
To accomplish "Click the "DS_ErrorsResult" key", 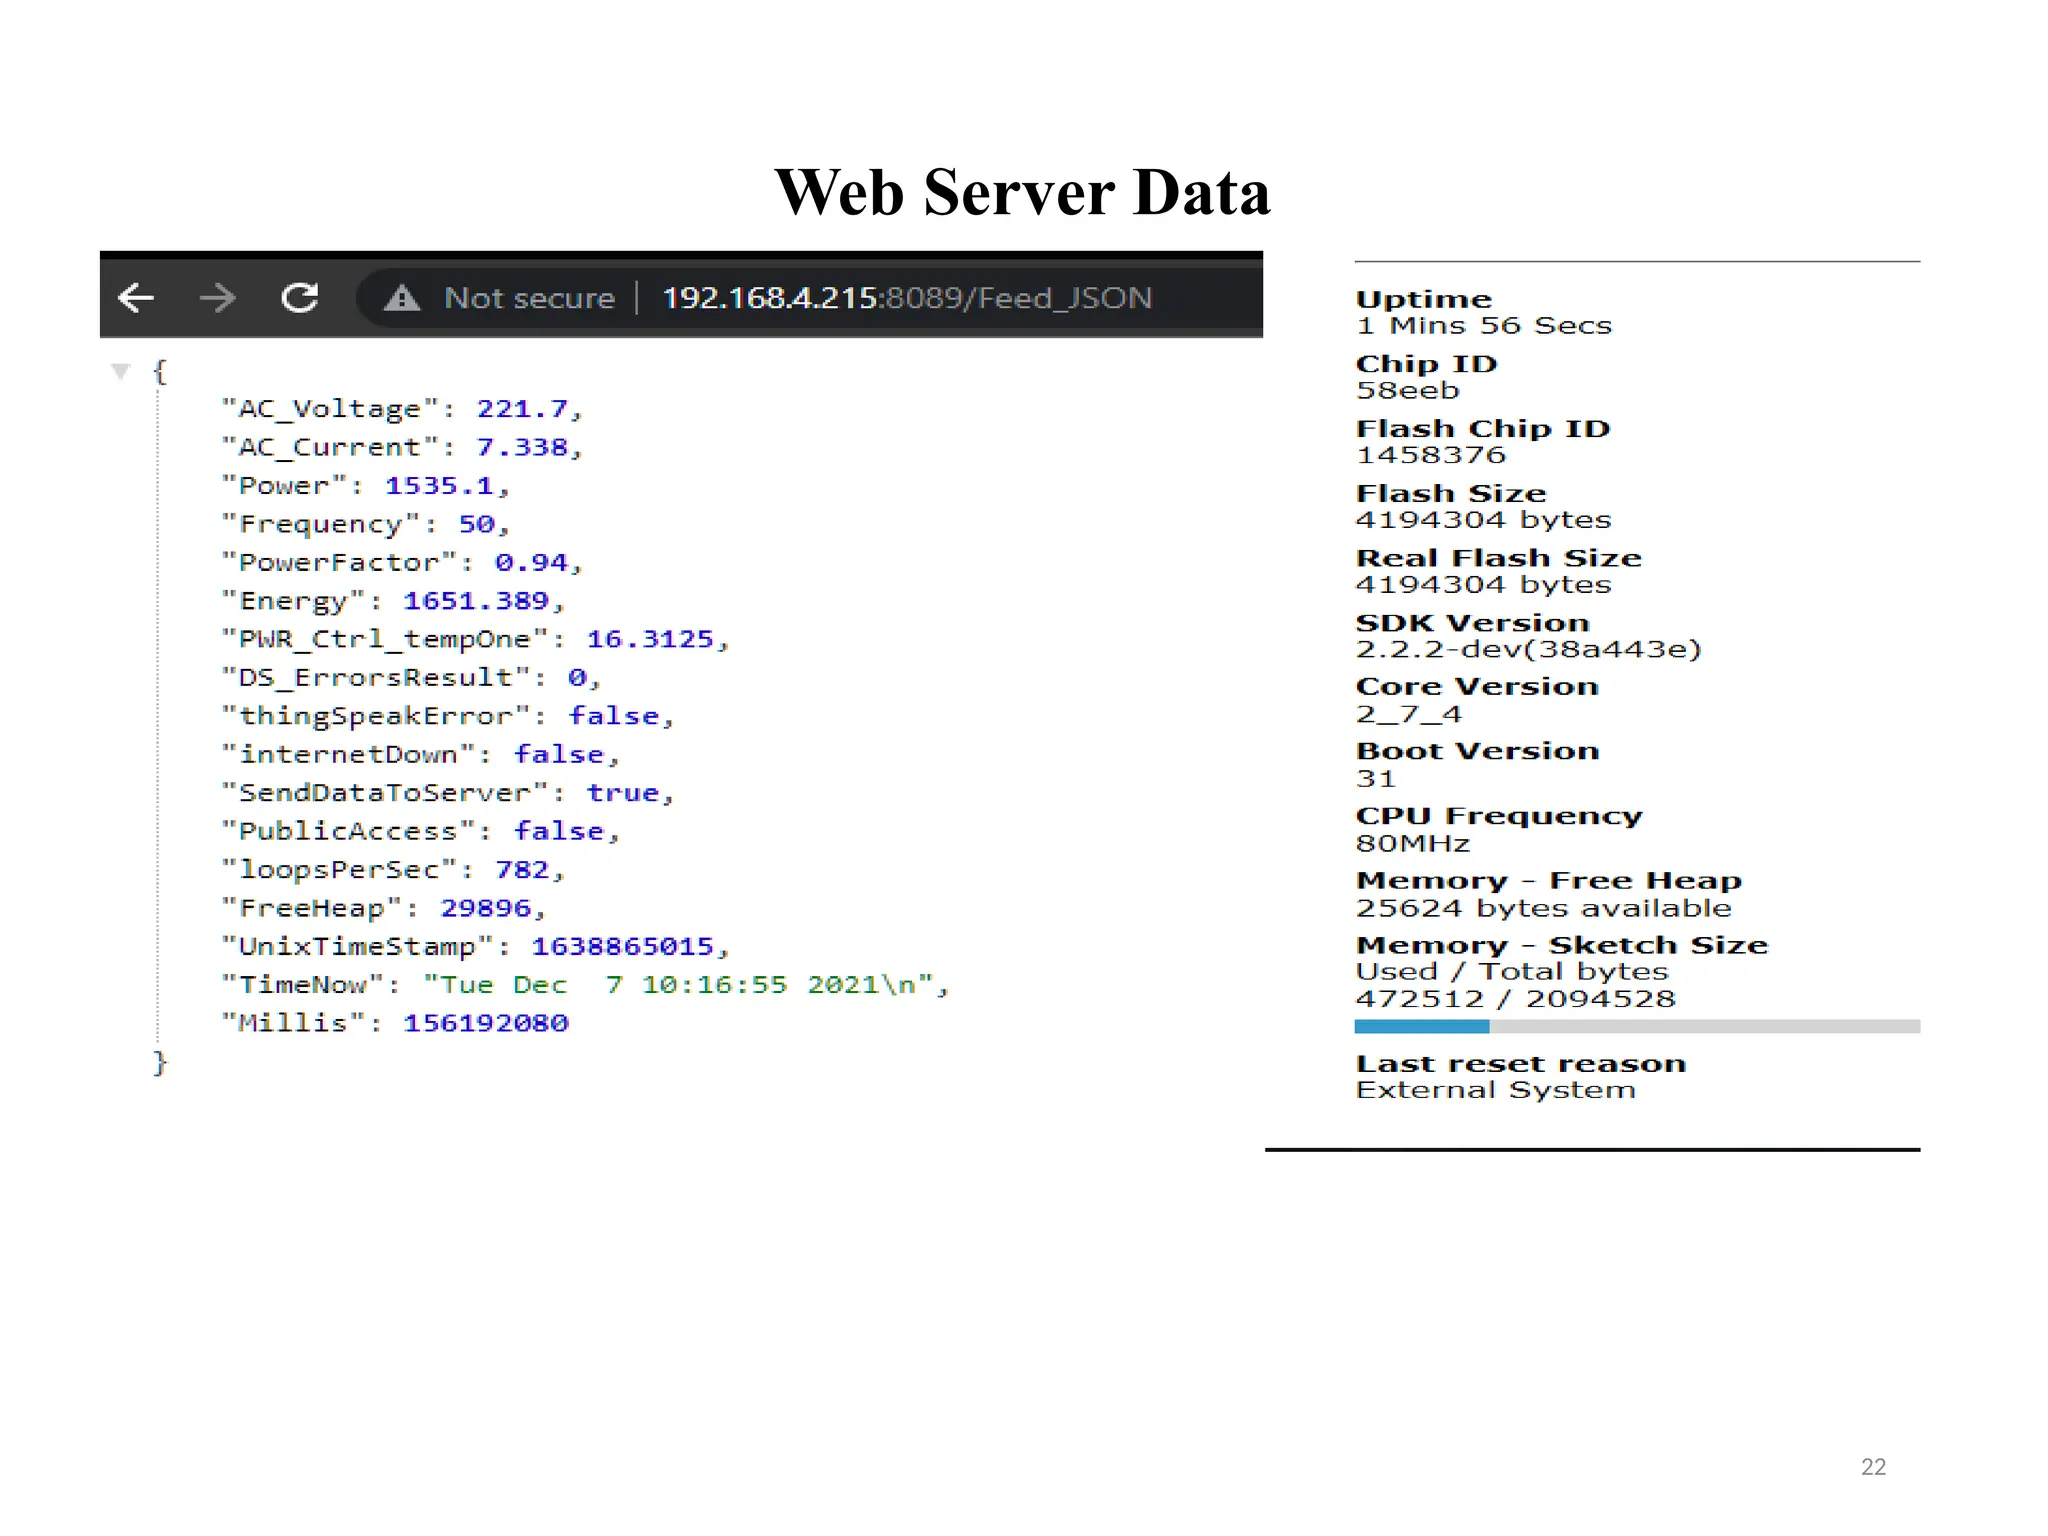I will pyautogui.click(x=376, y=678).
